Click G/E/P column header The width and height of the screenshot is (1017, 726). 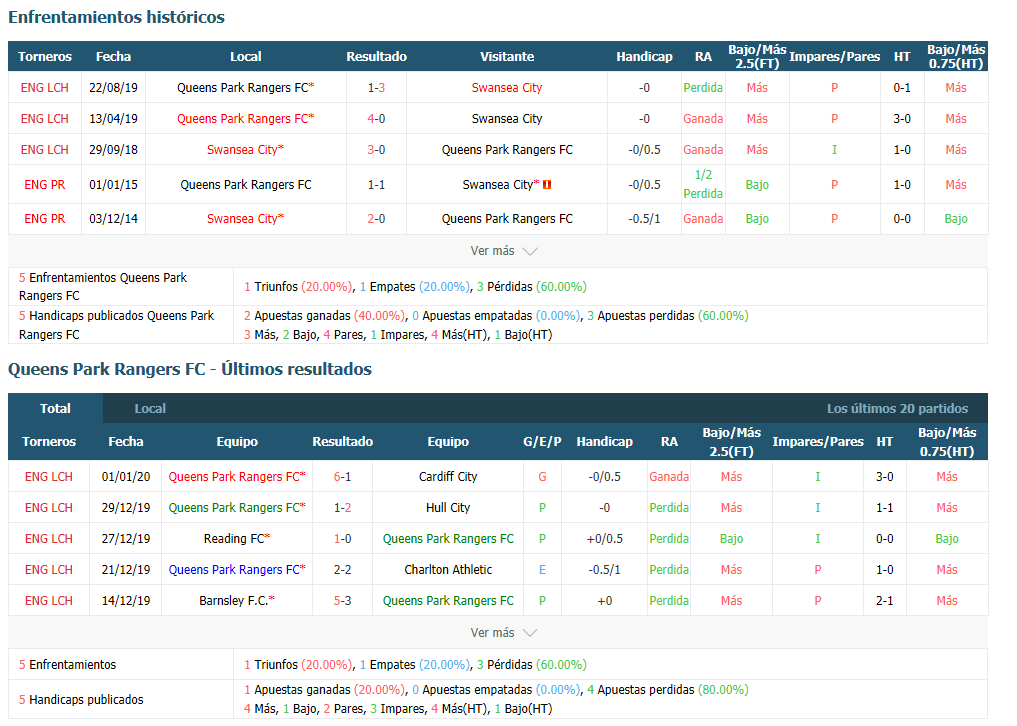[542, 442]
